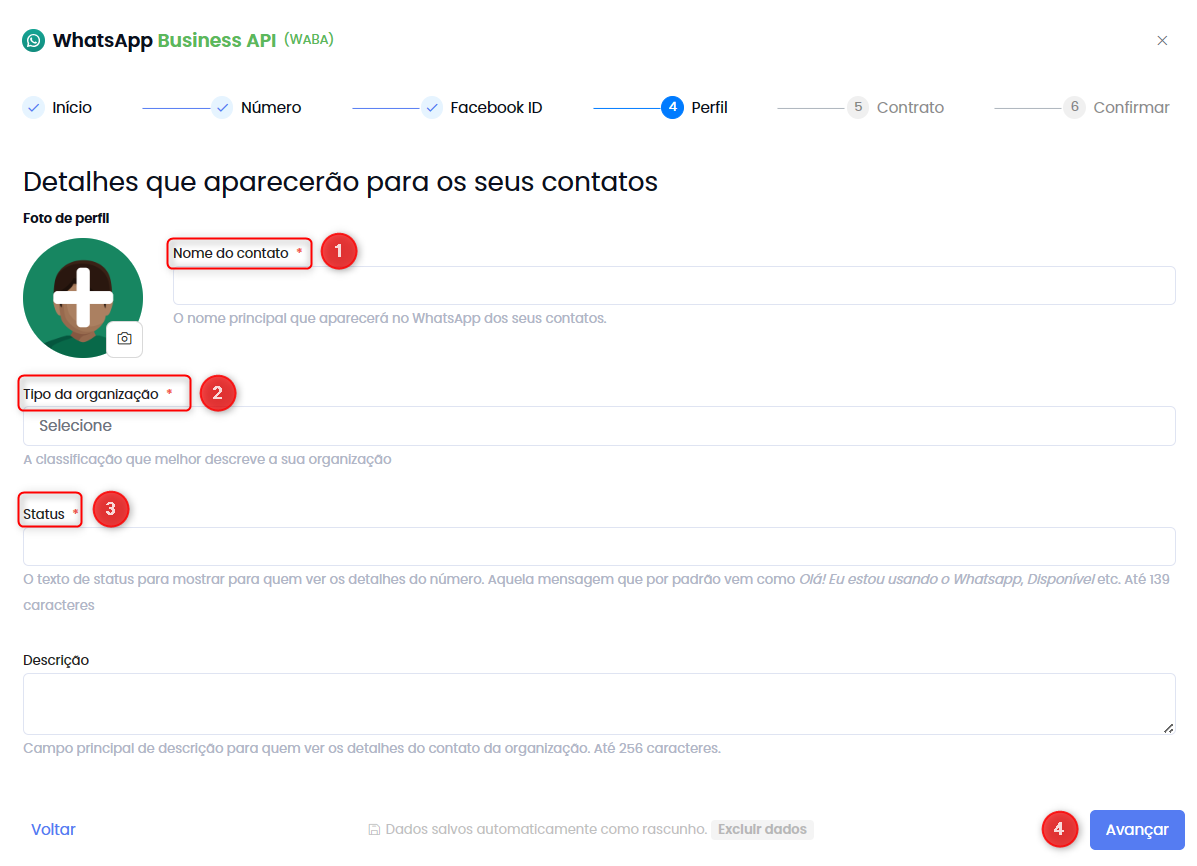Click the Excluir dados button
Viewport: 1197px width, 866px height.
click(x=762, y=829)
